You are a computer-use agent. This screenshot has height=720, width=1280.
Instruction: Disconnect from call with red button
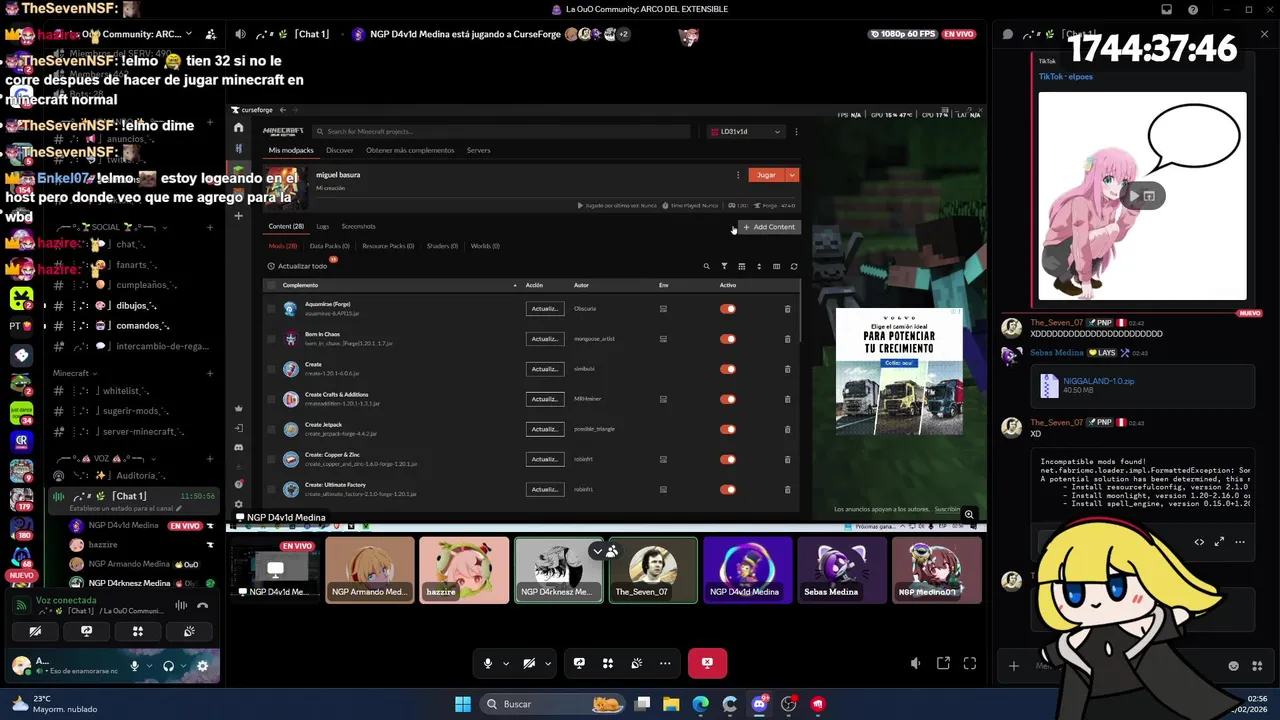[x=707, y=663]
